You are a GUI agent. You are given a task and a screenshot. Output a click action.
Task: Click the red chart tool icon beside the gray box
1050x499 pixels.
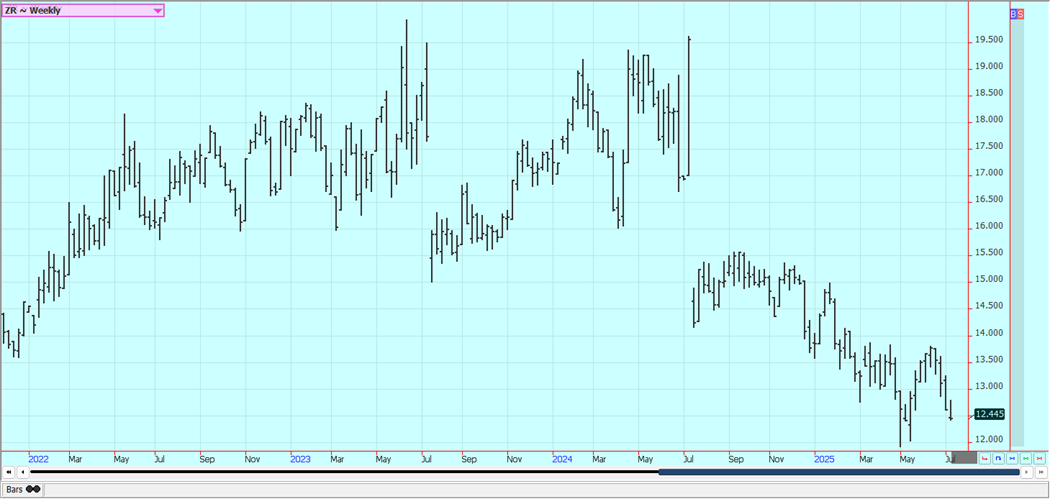click(x=984, y=458)
